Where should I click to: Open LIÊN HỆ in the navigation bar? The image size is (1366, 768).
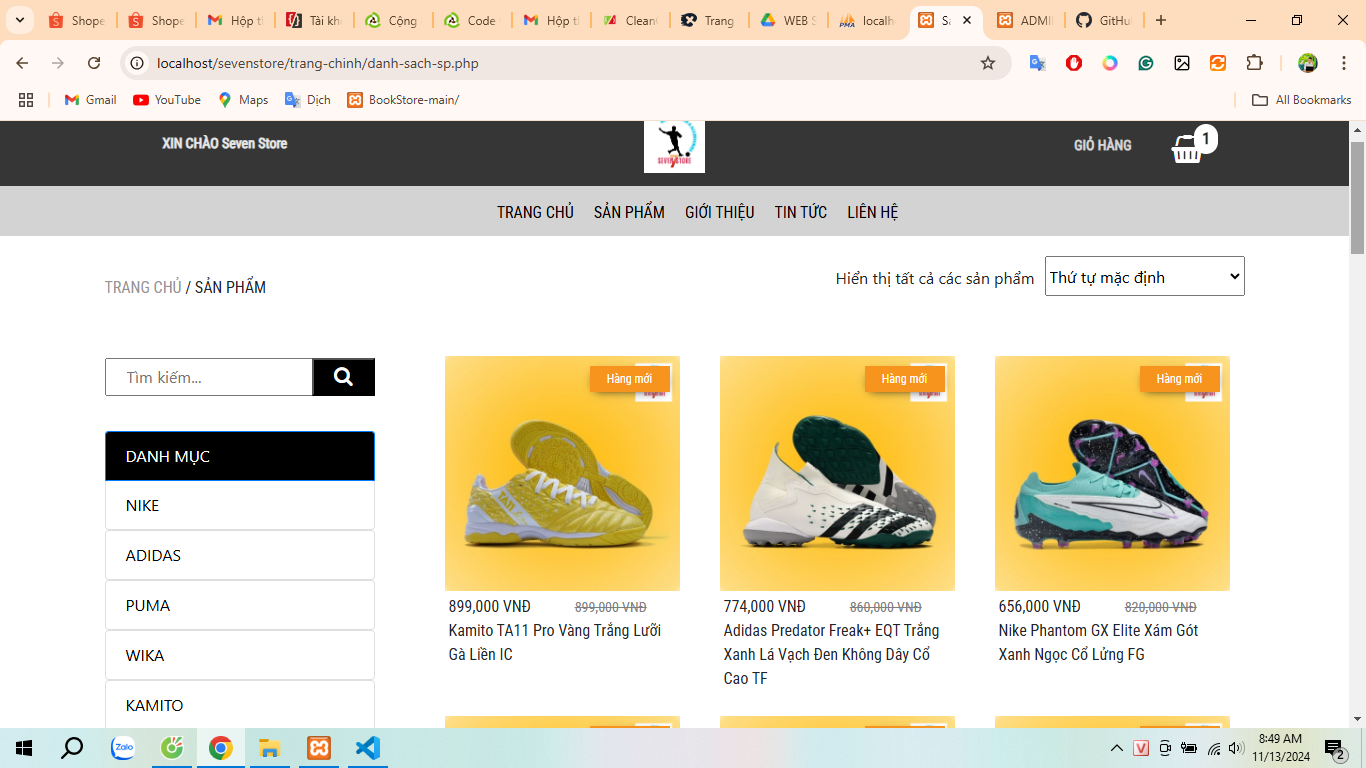873,212
